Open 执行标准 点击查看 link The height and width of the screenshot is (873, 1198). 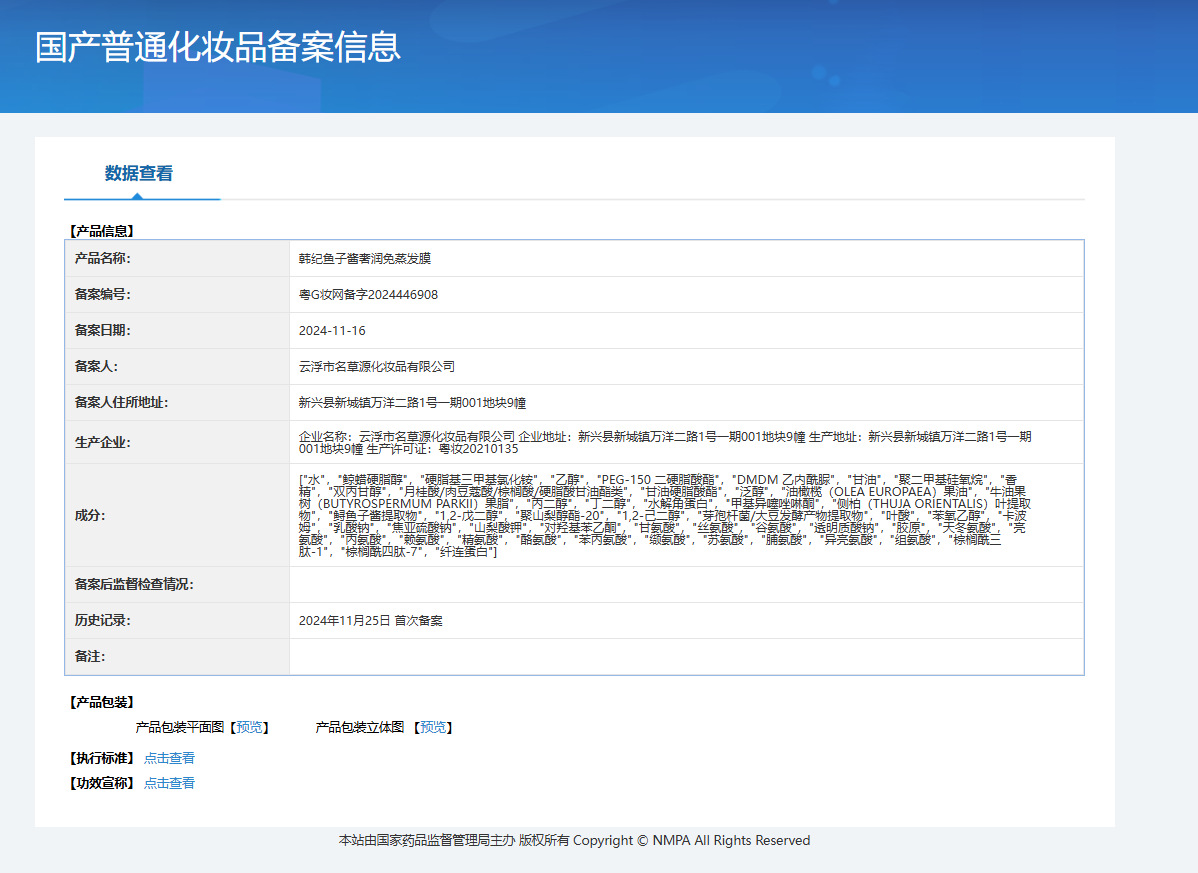pos(170,758)
